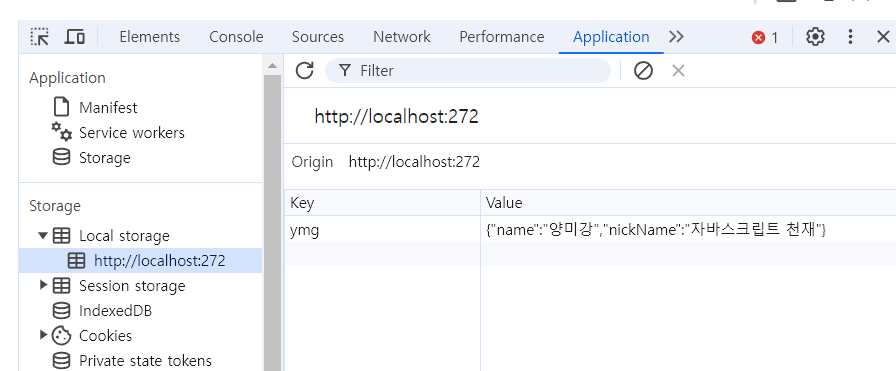896x371 pixels.
Task: Focus the Filter input field
Action: tap(468, 71)
